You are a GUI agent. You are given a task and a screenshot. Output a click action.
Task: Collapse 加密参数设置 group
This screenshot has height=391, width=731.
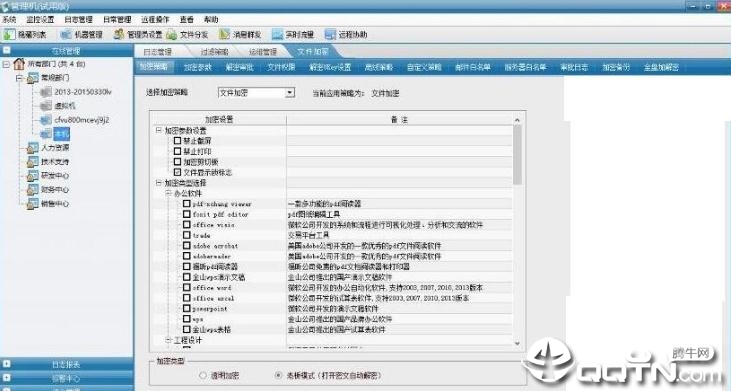tap(159, 130)
